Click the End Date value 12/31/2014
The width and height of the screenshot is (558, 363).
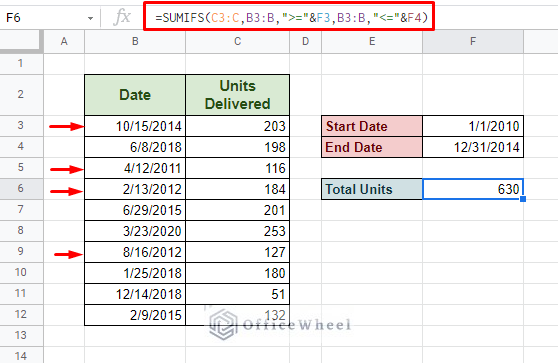473,147
